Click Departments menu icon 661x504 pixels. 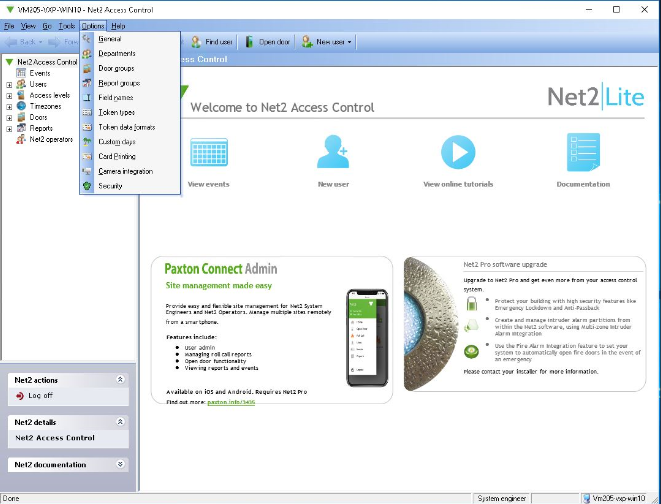click(87, 54)
